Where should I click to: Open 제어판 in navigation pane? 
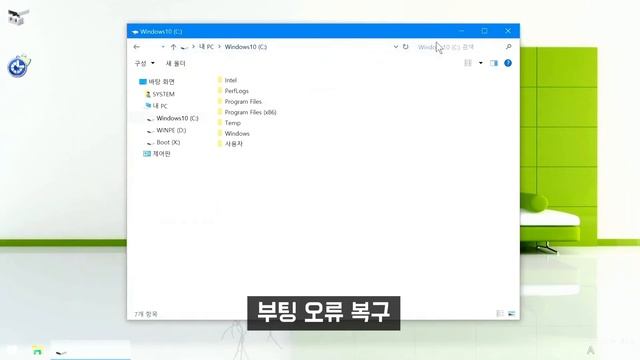pyautogui.click(x=157, y=154)
